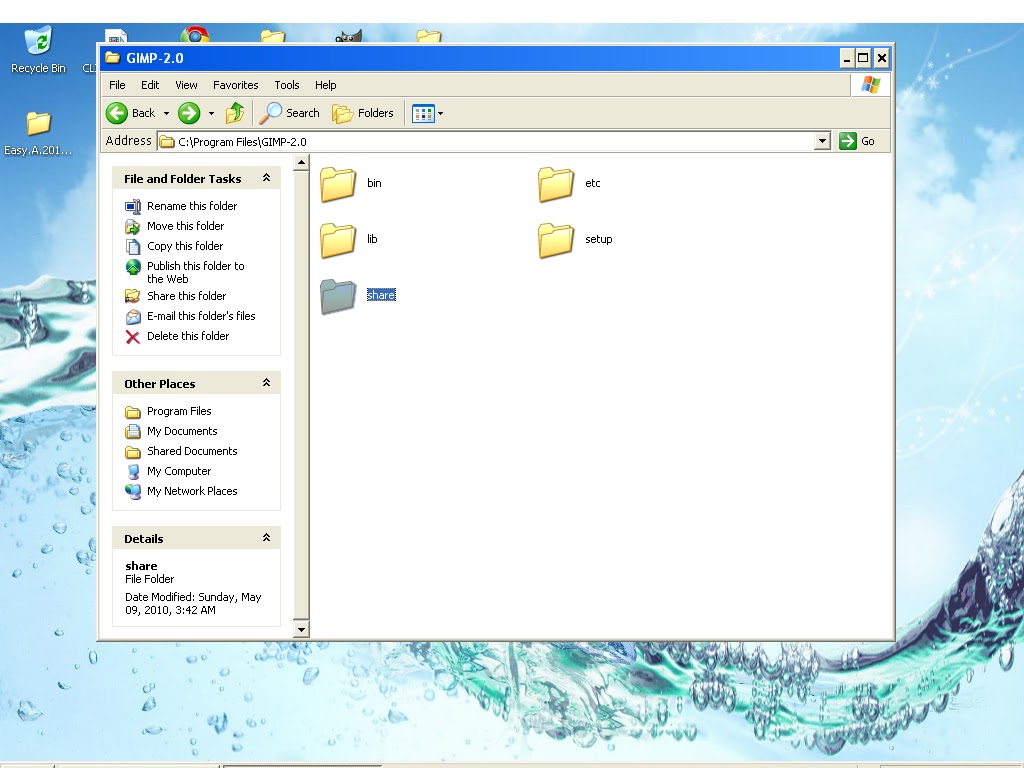The image size is (1024, 768).
Task: Collapse the File and Folder Tasks panel
Action: 266,178
